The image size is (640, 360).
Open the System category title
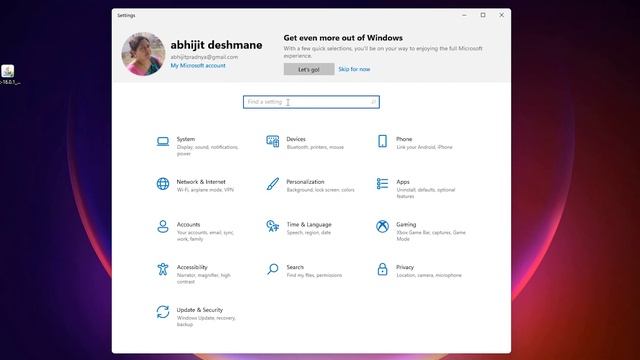click(x=186, y=139)
